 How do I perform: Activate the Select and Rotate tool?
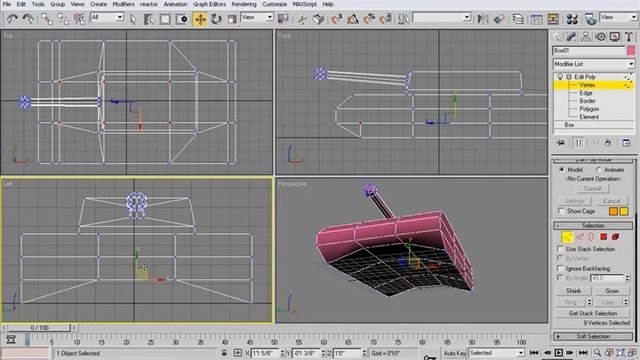click(216, 19)
